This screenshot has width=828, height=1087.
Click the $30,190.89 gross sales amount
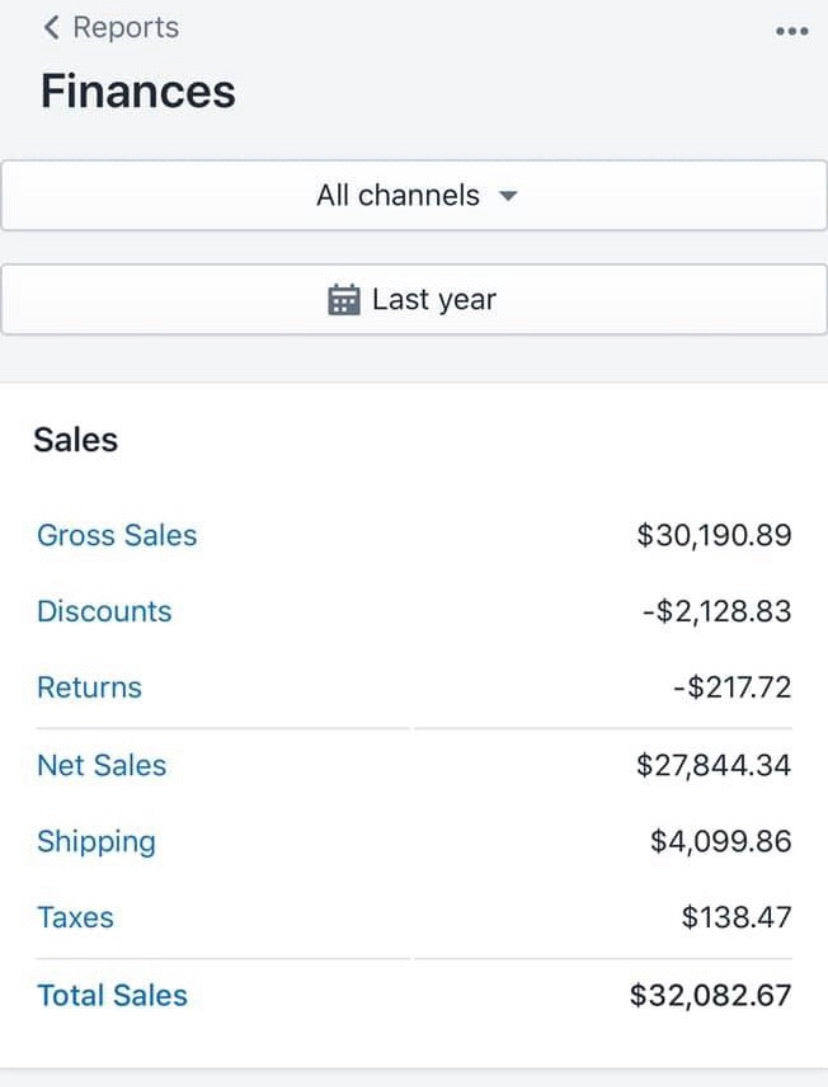click(x=713, y=535)
